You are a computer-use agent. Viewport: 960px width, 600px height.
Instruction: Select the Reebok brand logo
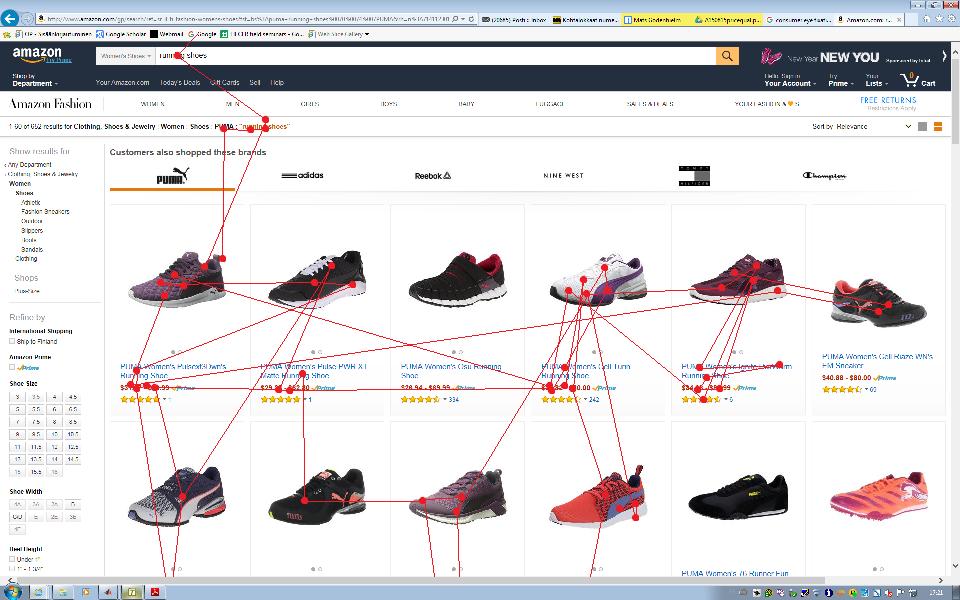tap(432, 176)
